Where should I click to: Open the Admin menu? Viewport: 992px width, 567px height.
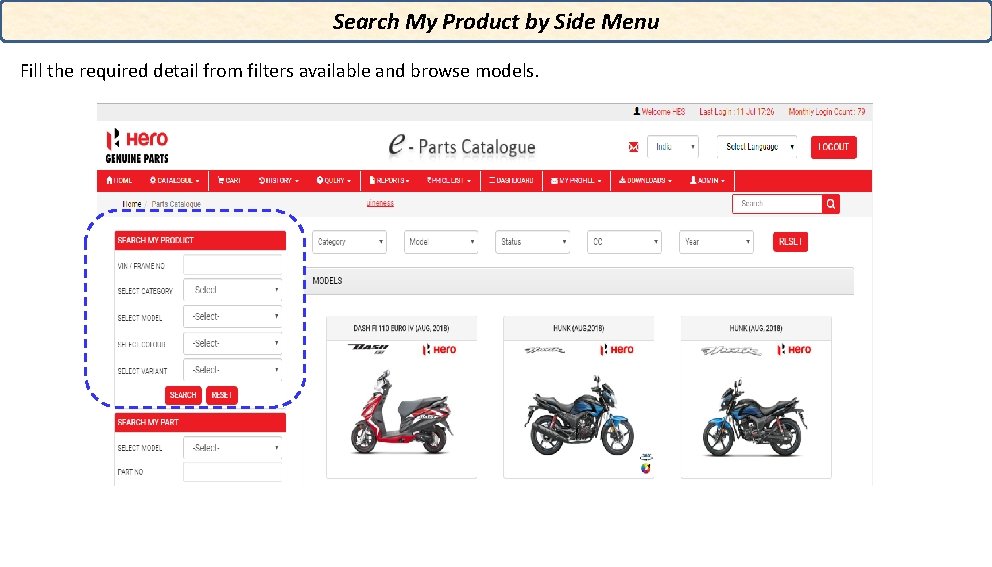coord(707,180)
